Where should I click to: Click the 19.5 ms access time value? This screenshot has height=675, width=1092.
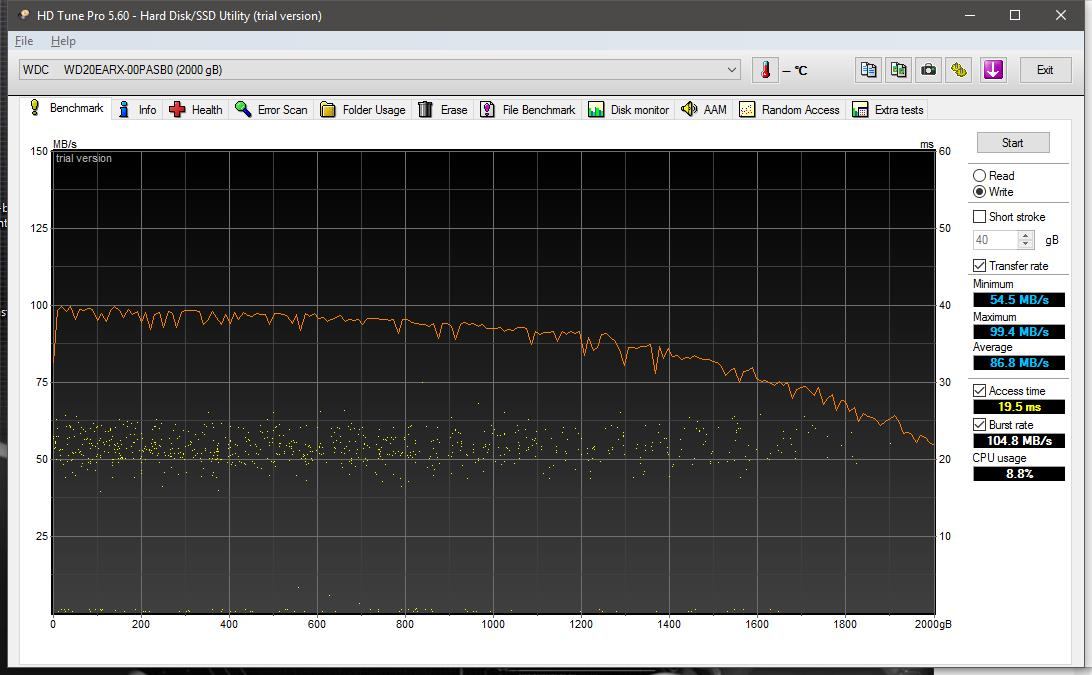tap(1019, 407)
